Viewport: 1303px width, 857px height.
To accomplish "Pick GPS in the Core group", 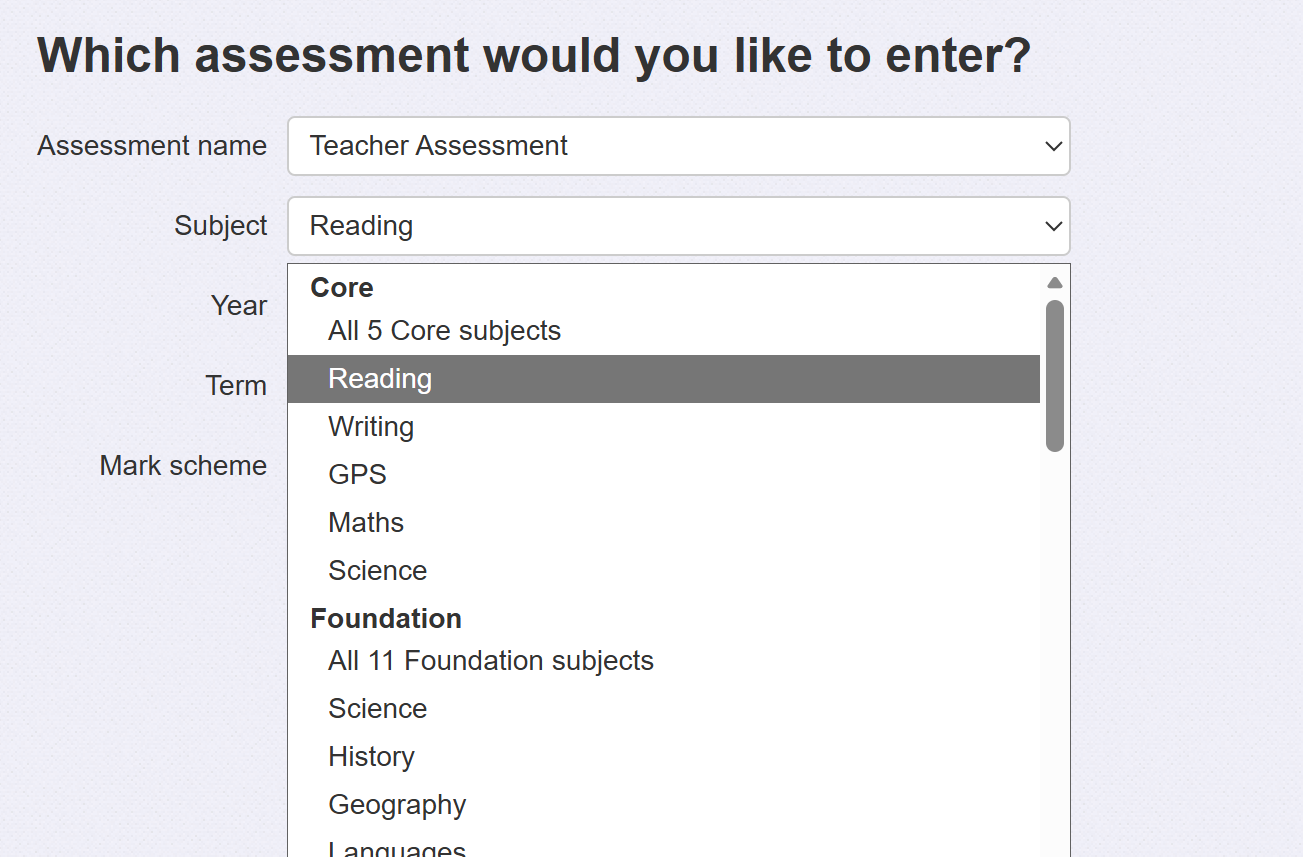I will click(x=357, y=475).
